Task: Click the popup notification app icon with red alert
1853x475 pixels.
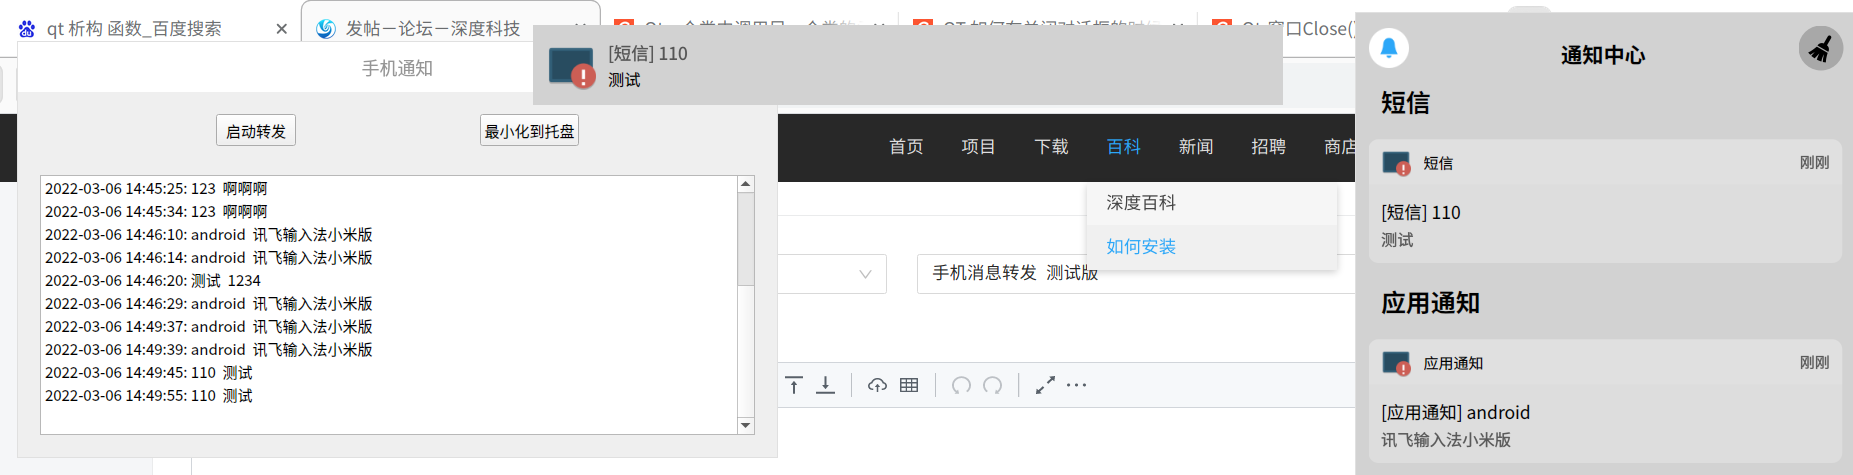Action: click(572, 67)
